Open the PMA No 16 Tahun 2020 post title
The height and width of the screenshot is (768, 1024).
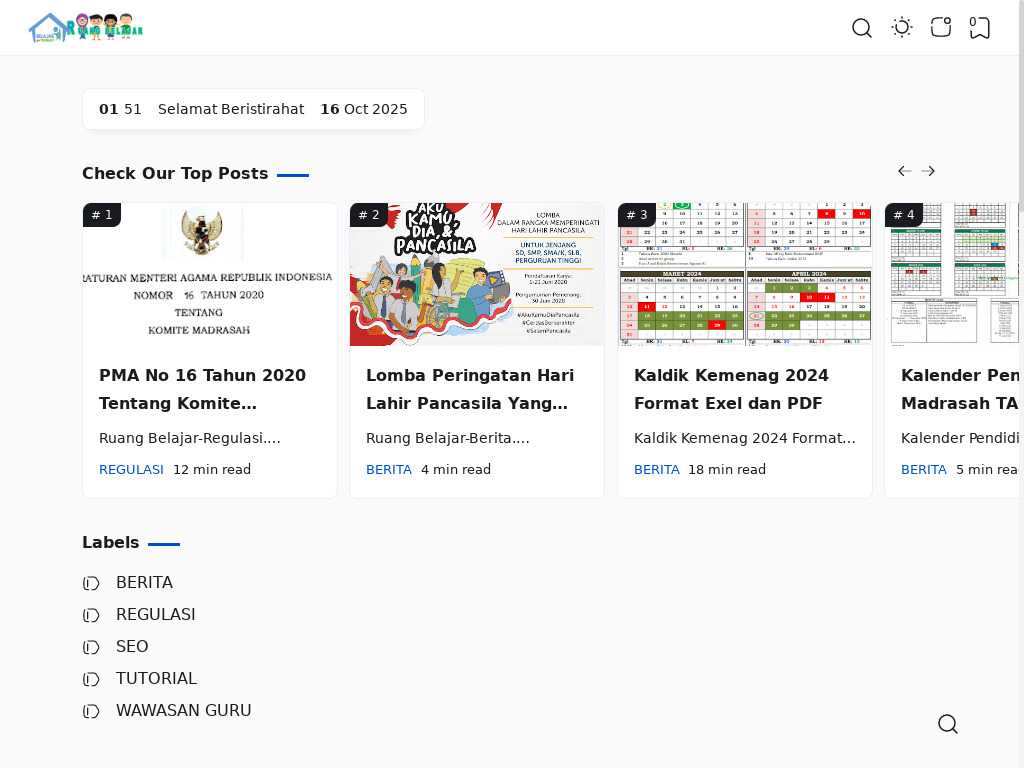(202, 389)
